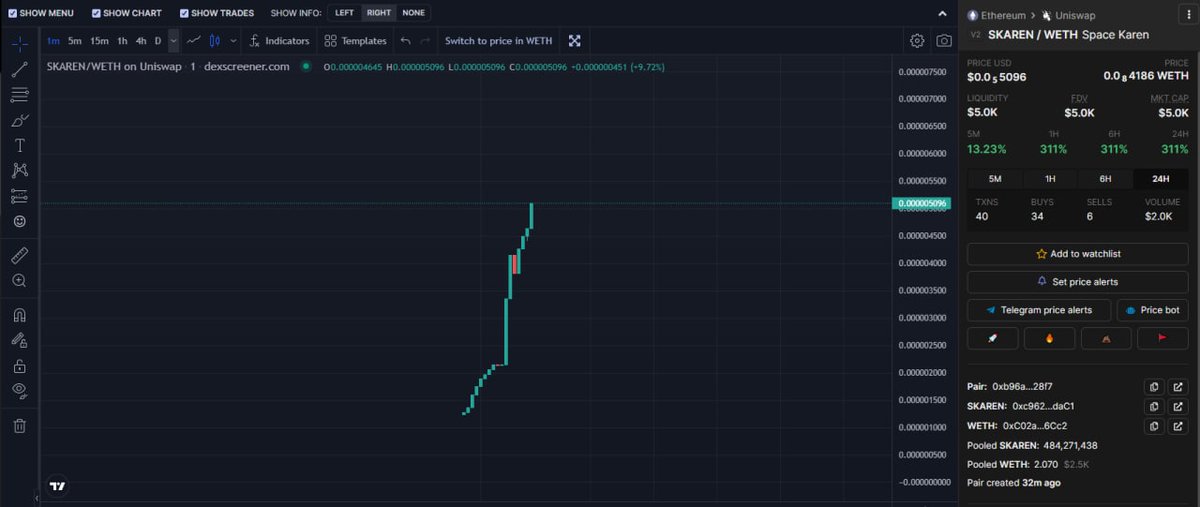Image resolution: width=1200 pixels, height=507 pixels.
Task: Select the 5M stats tab
Action: (x=995, y=179)
